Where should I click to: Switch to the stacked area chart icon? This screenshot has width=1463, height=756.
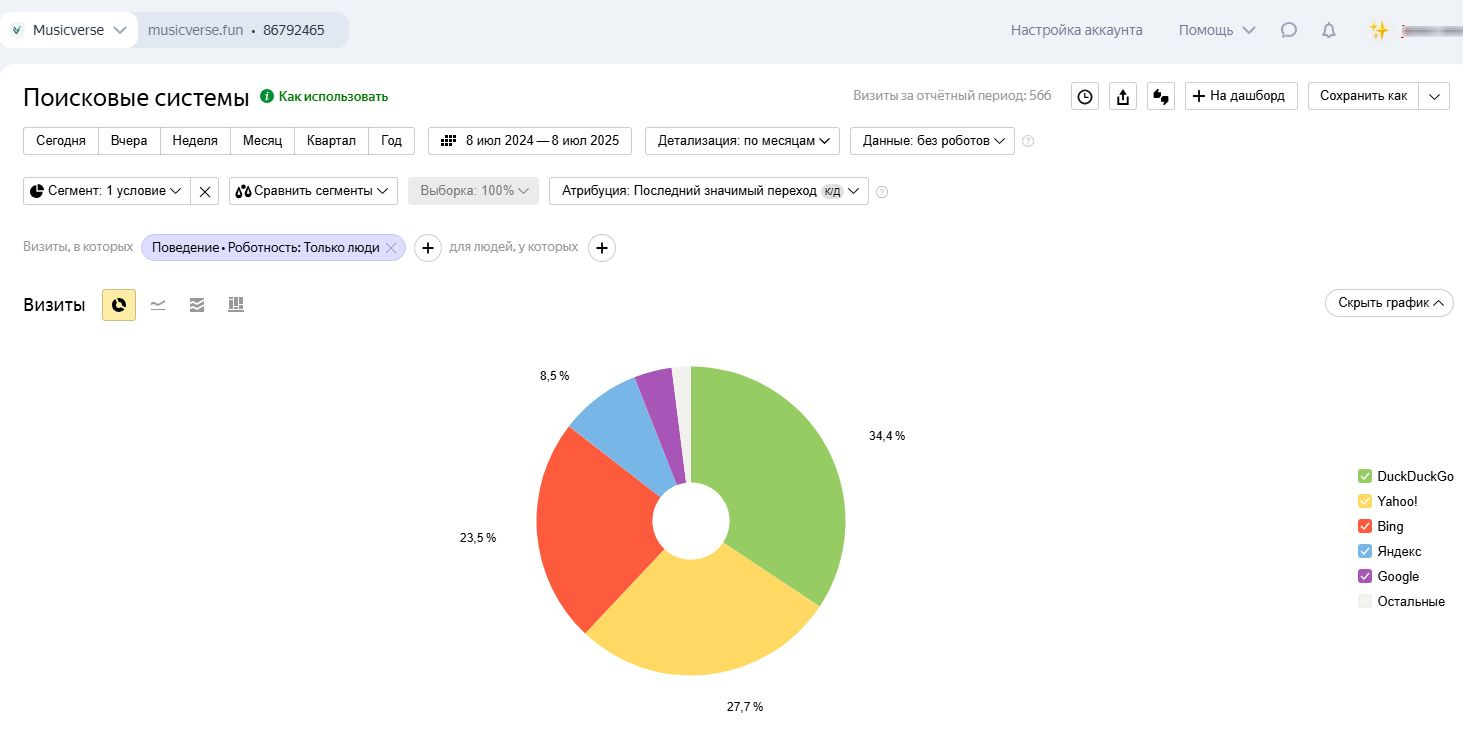point(197,305)
